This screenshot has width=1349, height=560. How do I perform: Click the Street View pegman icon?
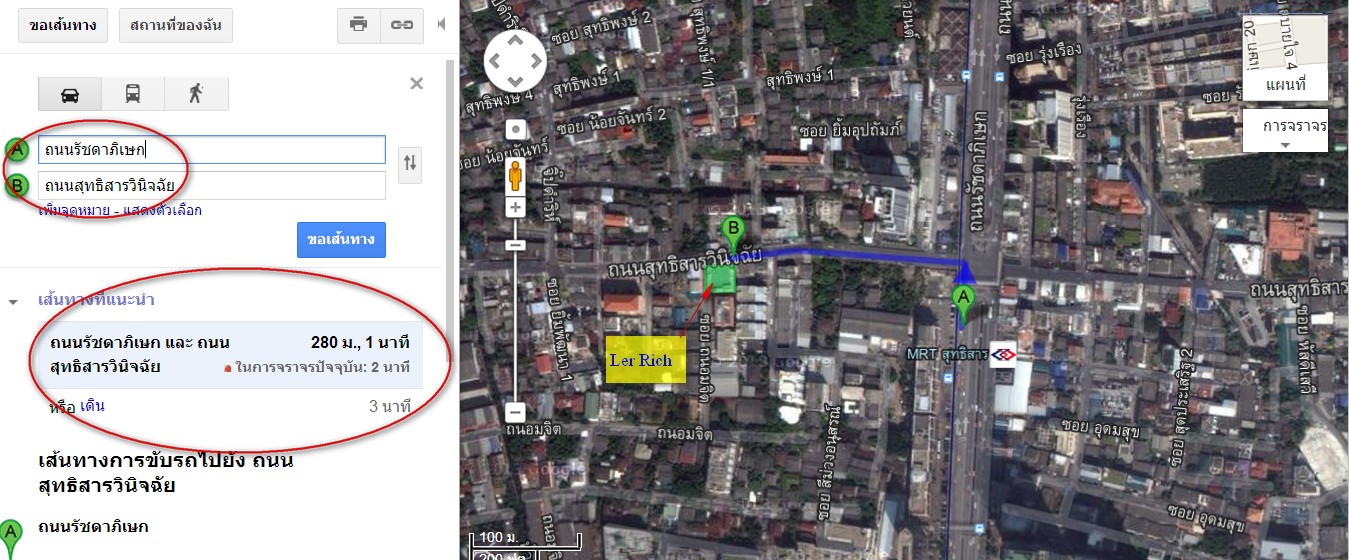click(516, 178)
